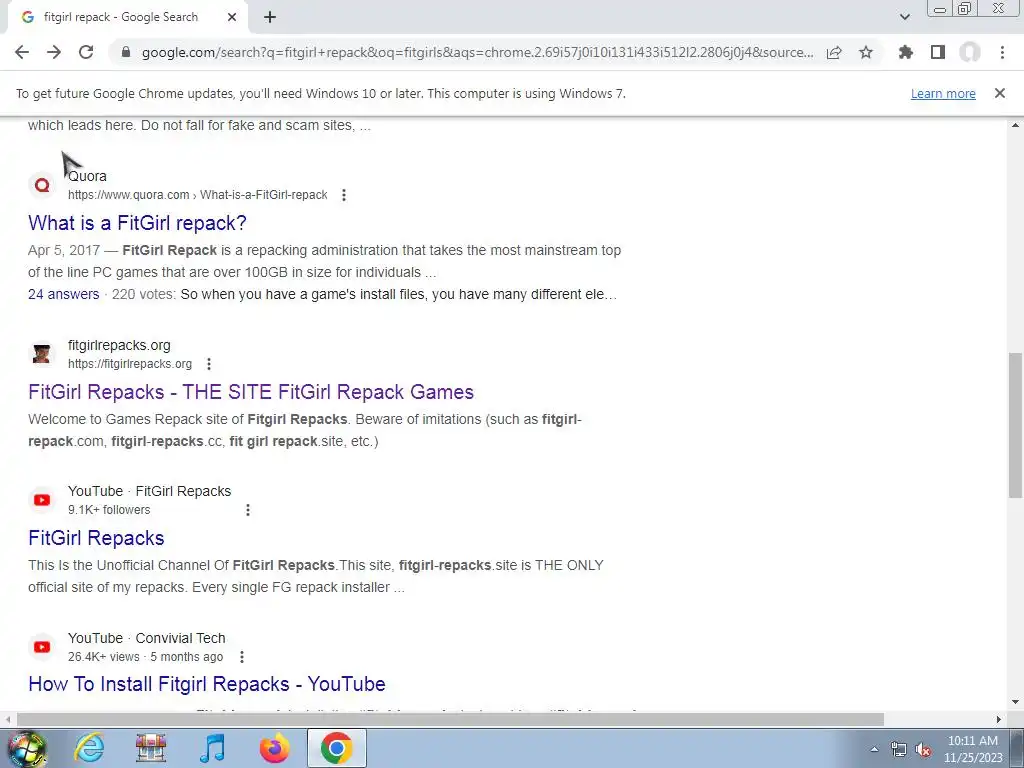Open Learn more about Chrome updates
1024x768 pixels.
coord(943,93)
